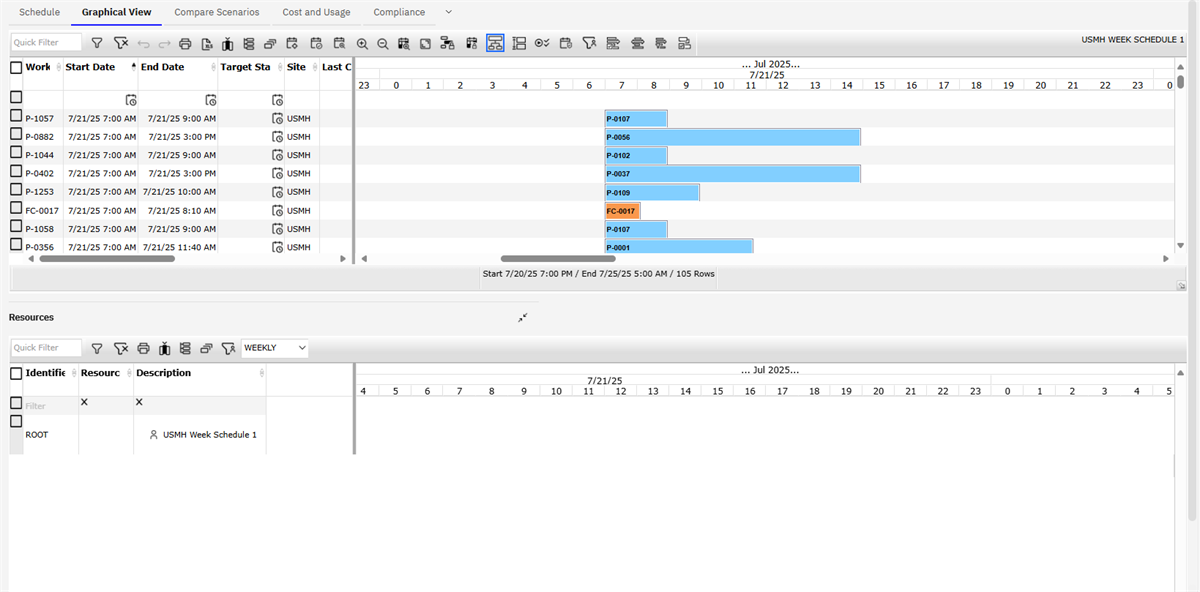Tick the checkbox next to P-1057
The image size is (1200, 592).
tap(14, 117)
